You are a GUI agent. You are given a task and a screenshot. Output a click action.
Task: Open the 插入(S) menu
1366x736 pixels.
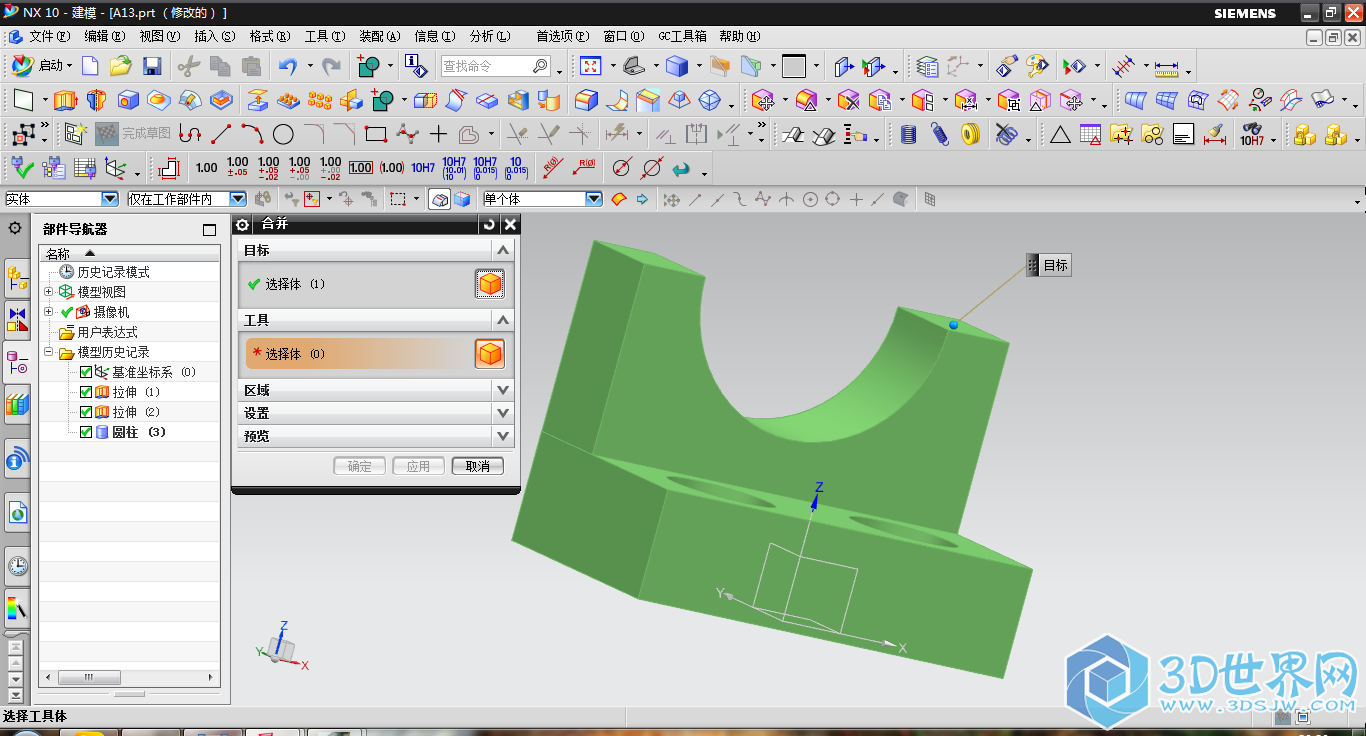[215, 36]
